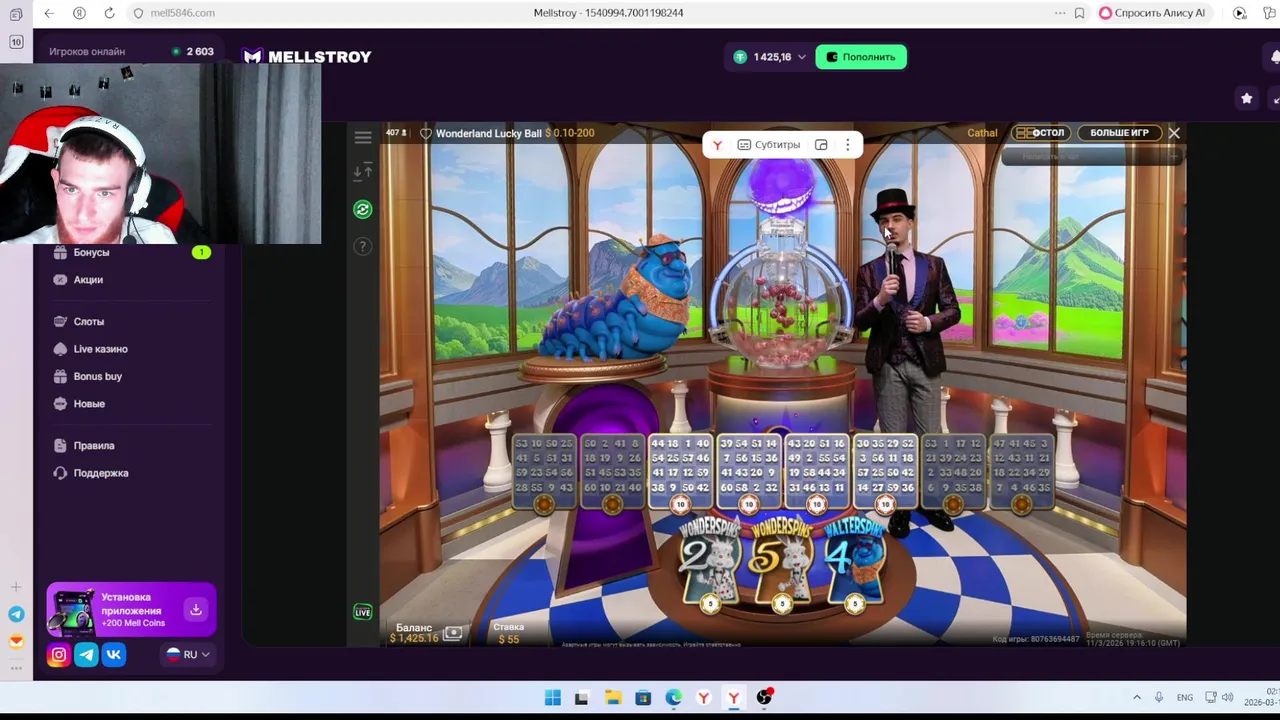Click the cash icon next to Баланс

[x=452, y=633]
